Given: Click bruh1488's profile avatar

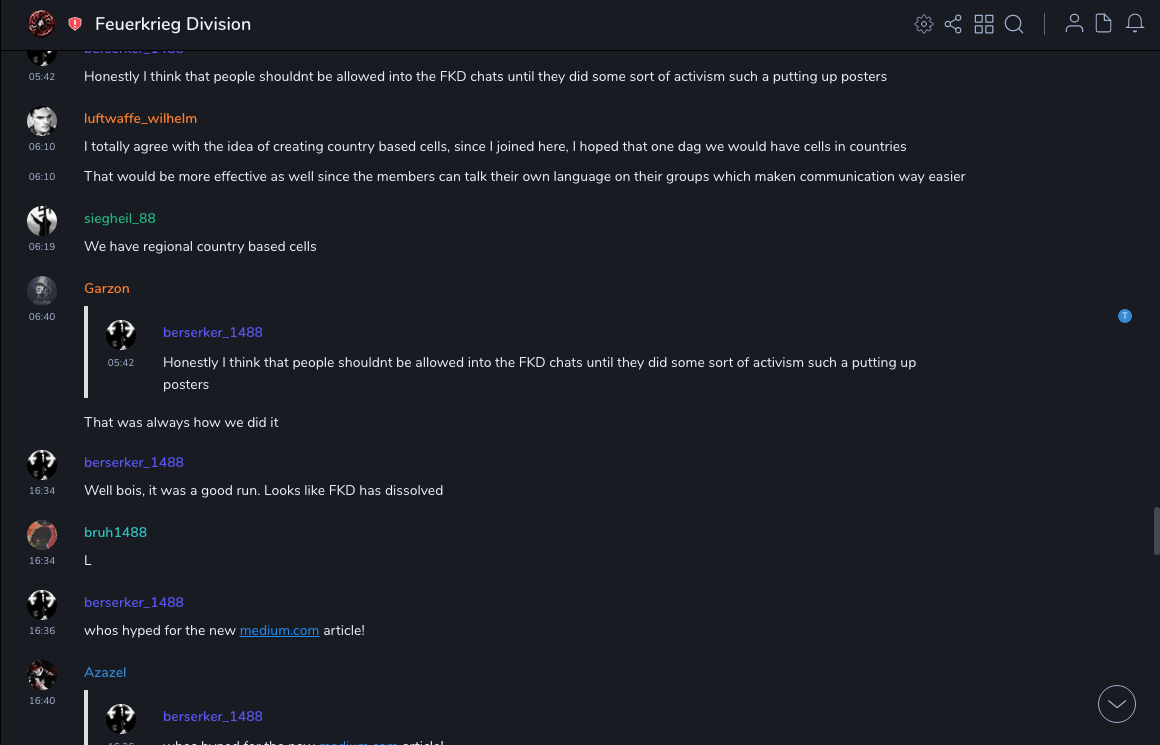Looking at the screenshot, I should [x=42, y=535].
